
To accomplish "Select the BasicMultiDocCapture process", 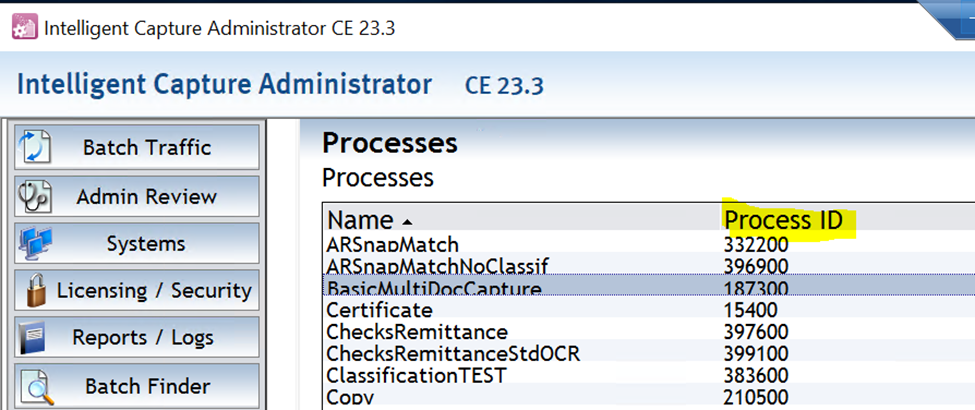I will [649, 287].
